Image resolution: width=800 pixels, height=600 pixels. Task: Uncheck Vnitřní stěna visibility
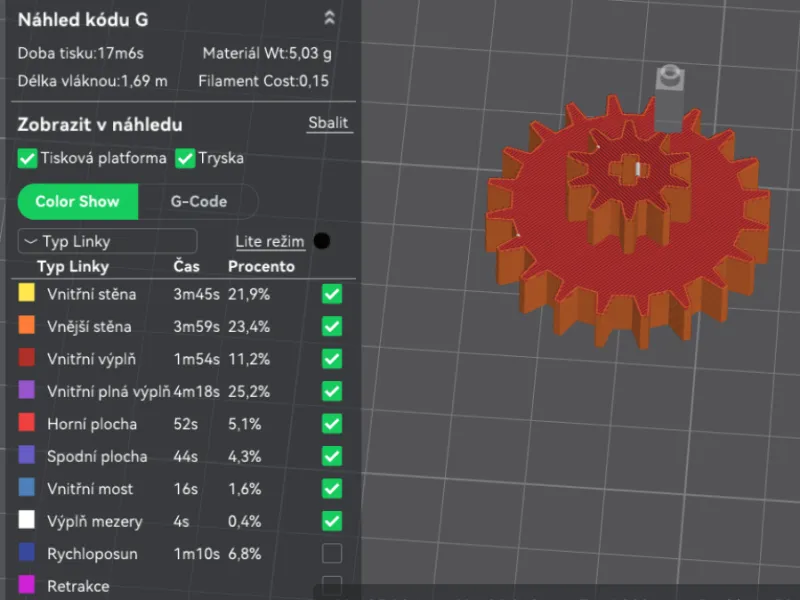tap(332, 294)
